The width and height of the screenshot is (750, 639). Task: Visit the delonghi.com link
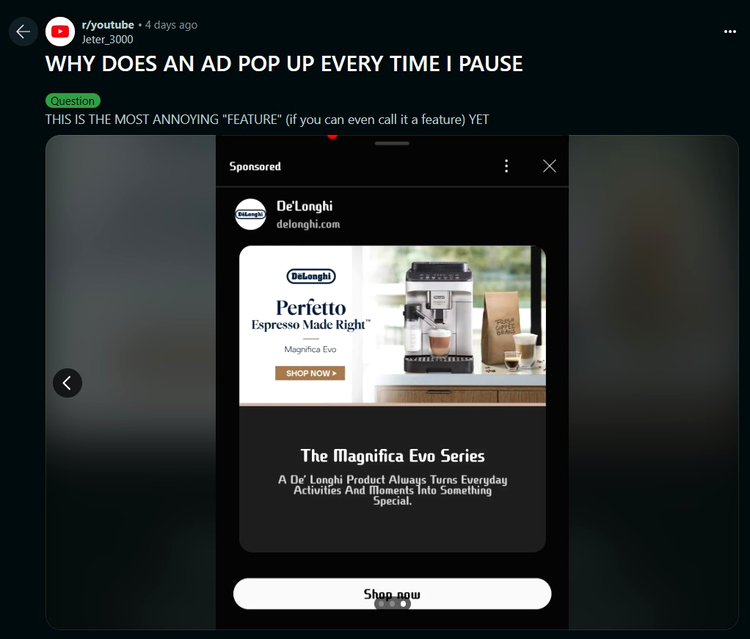[x=308, y=224]
